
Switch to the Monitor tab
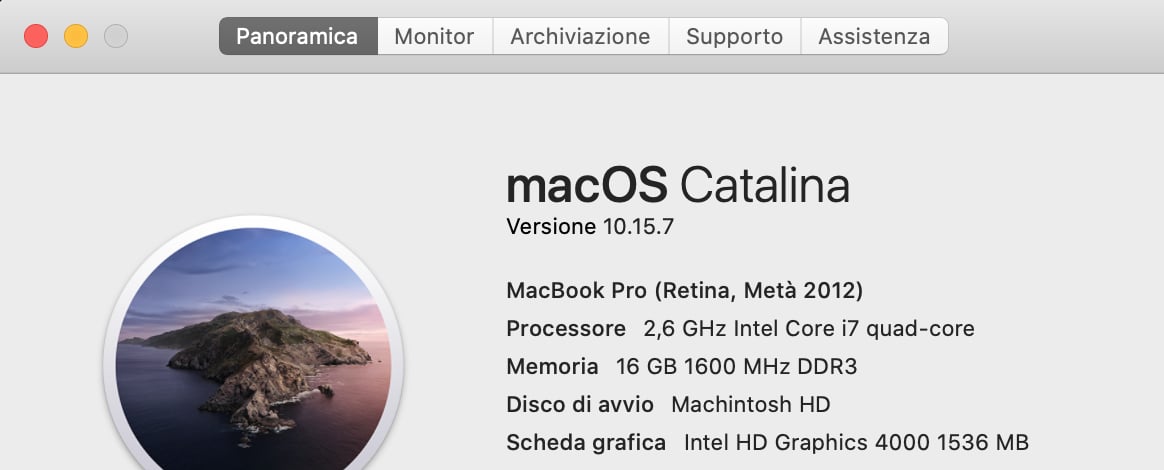click(434, 36)
